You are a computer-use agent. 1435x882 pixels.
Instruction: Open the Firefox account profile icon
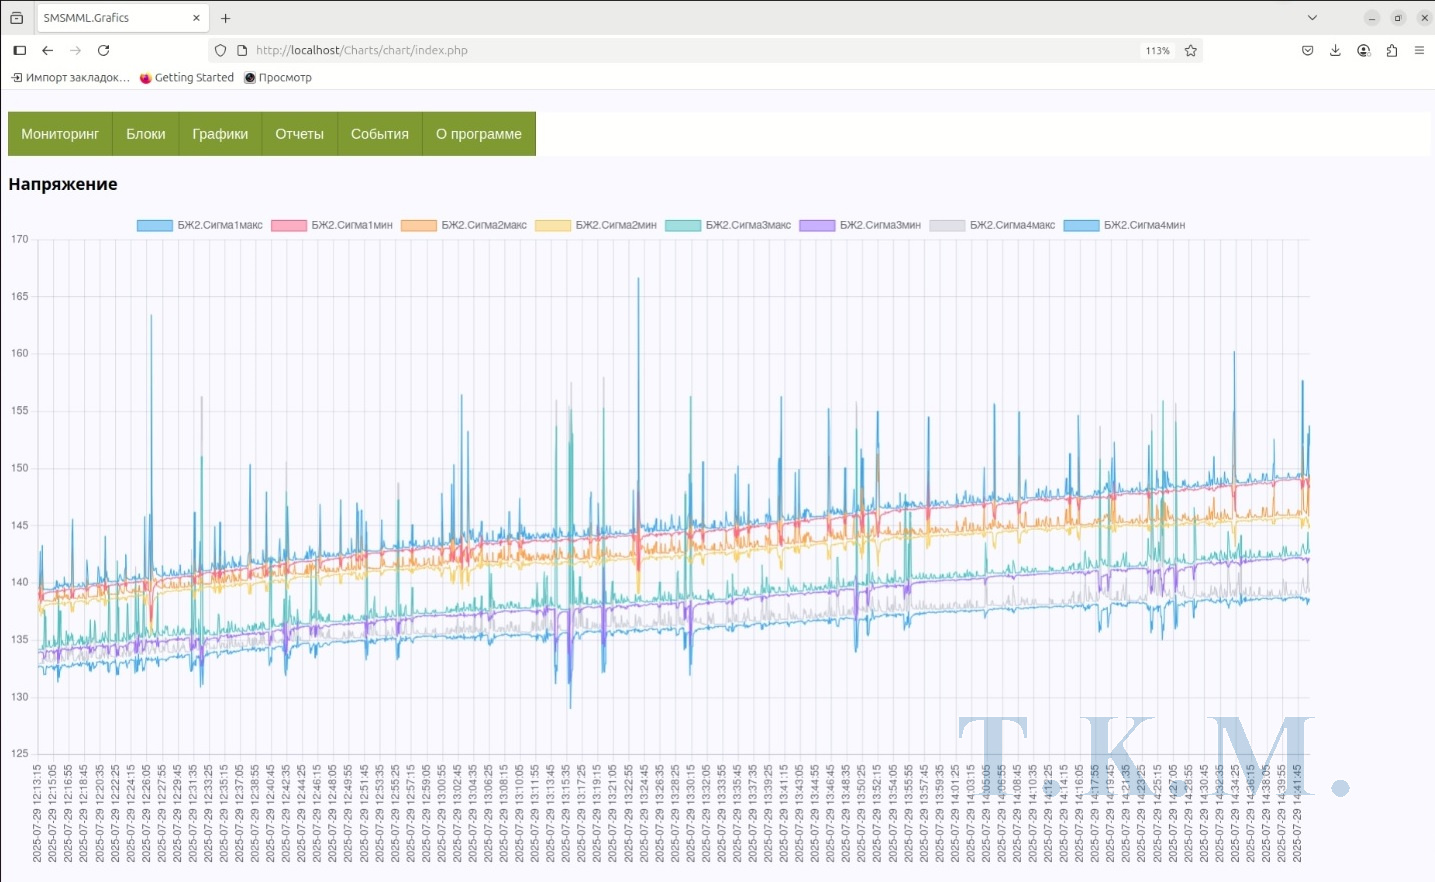[x=1363, y=50]
